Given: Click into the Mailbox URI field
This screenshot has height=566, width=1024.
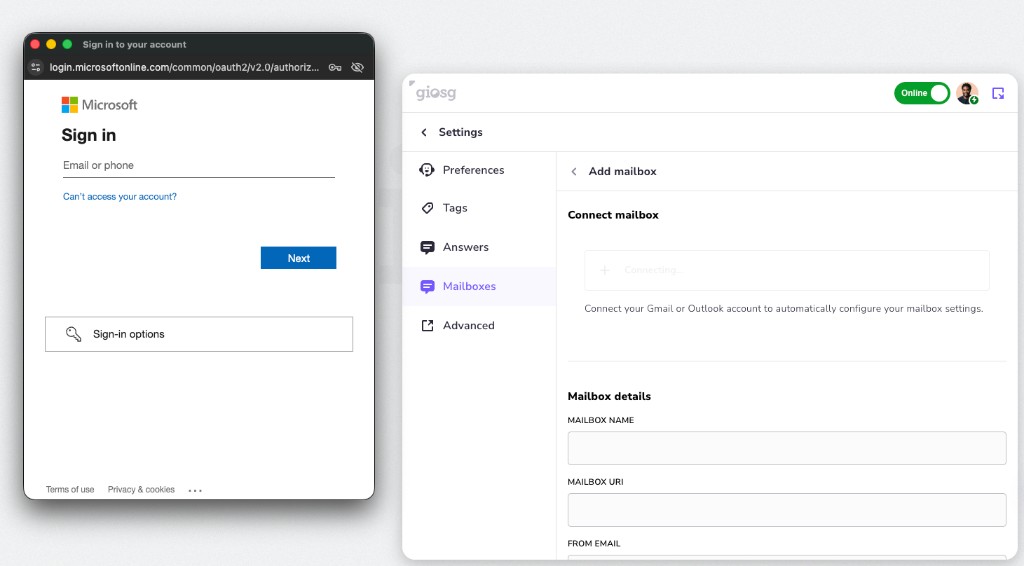Looking at the screenshot, I should [786, 510].
